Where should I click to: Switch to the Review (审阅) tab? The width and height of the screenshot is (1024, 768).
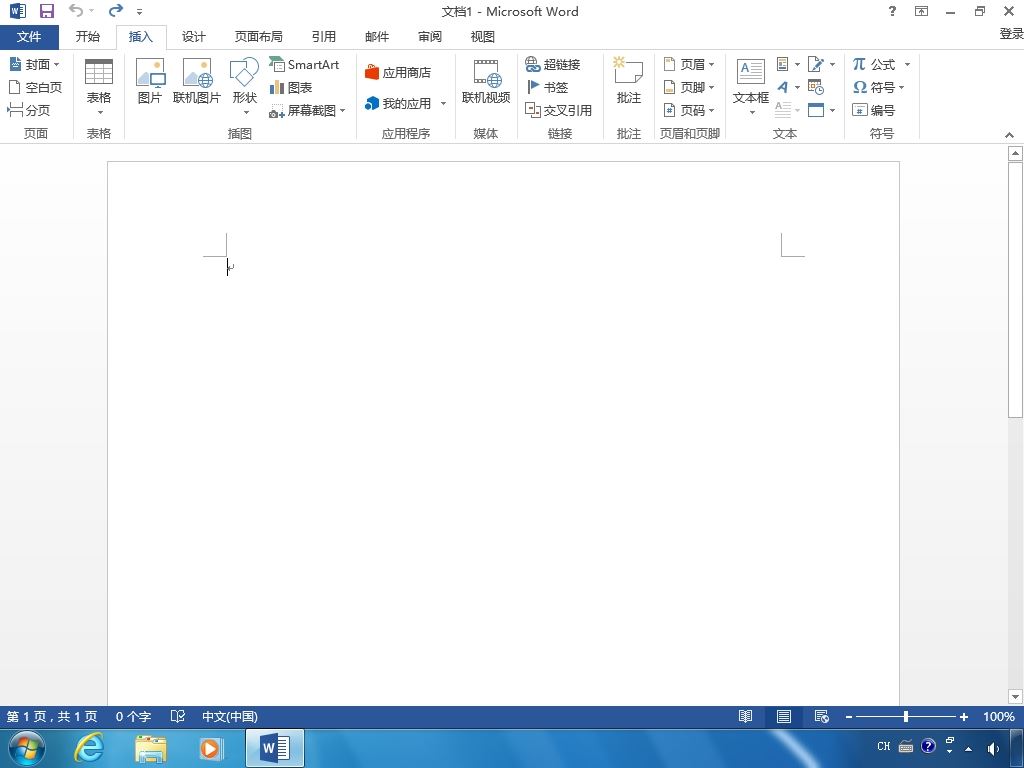click(429, 37)
